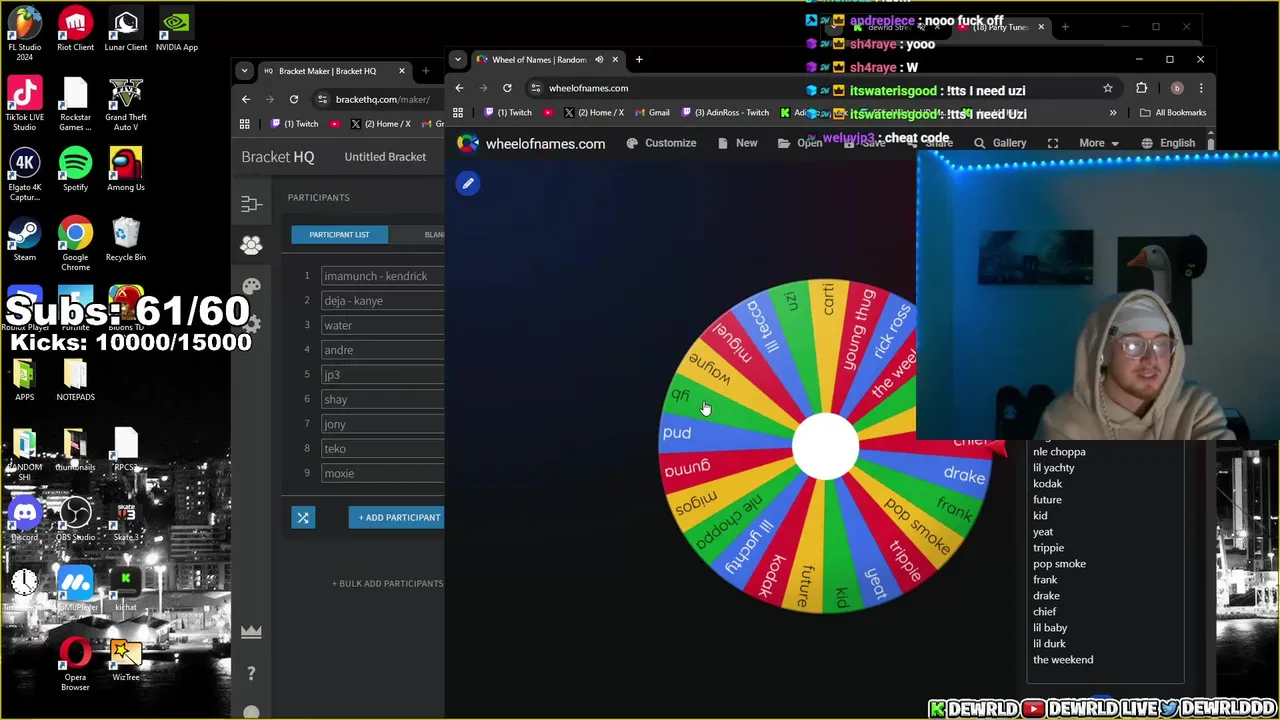1280x720 pixels.
Task: Open the theme palette icon in Bracket HQ sidebar
Action: 251,286
